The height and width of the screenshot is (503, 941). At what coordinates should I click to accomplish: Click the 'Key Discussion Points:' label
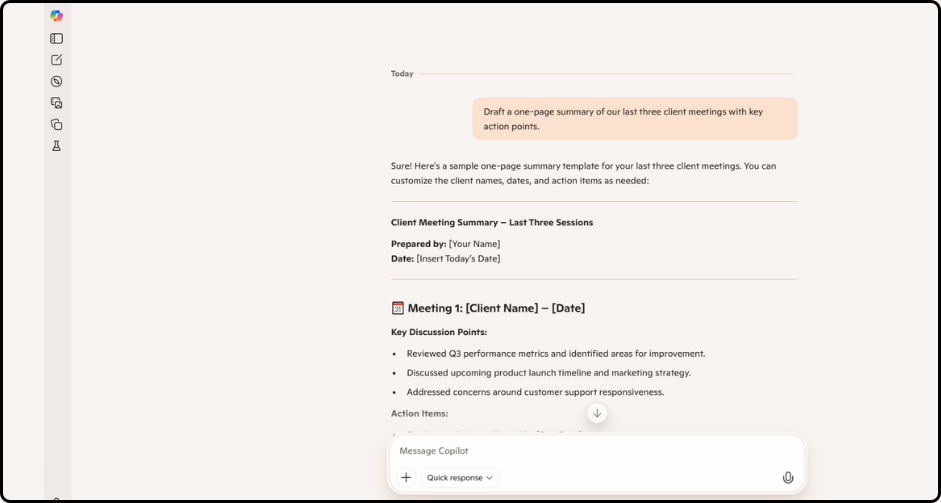439,332
